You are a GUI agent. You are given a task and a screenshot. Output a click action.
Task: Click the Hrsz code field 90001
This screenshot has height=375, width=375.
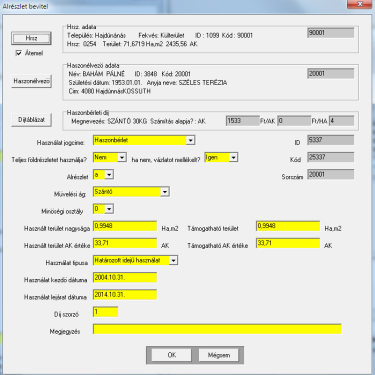point(331,33)
